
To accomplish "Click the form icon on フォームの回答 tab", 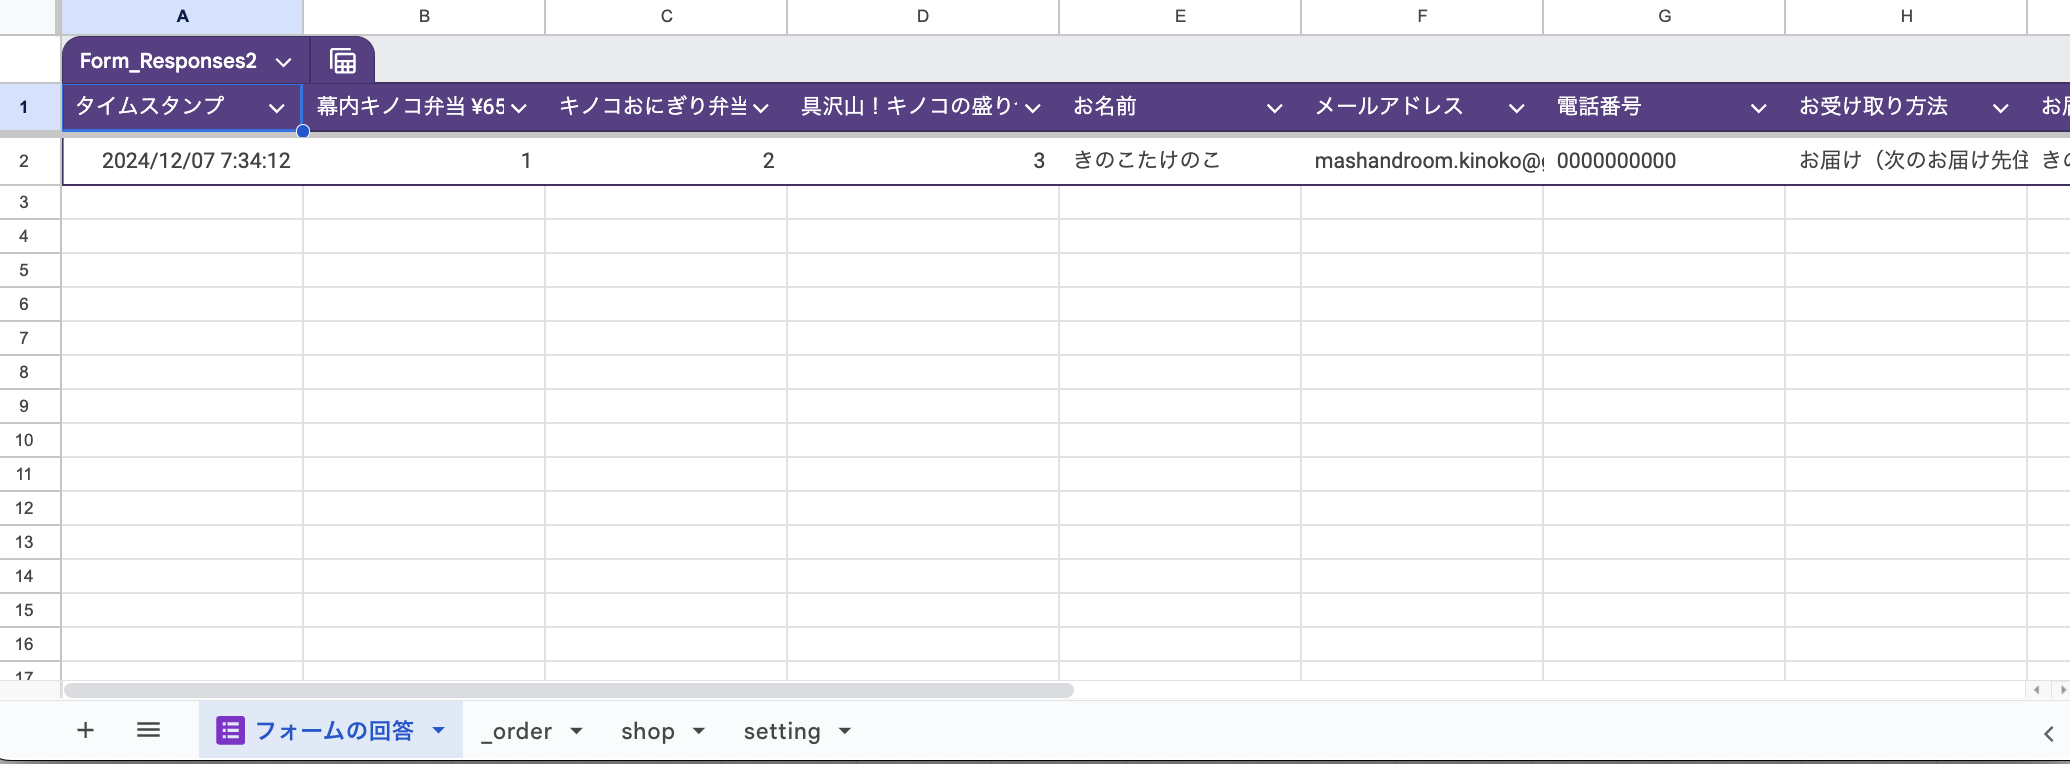I will click(230, 731).
